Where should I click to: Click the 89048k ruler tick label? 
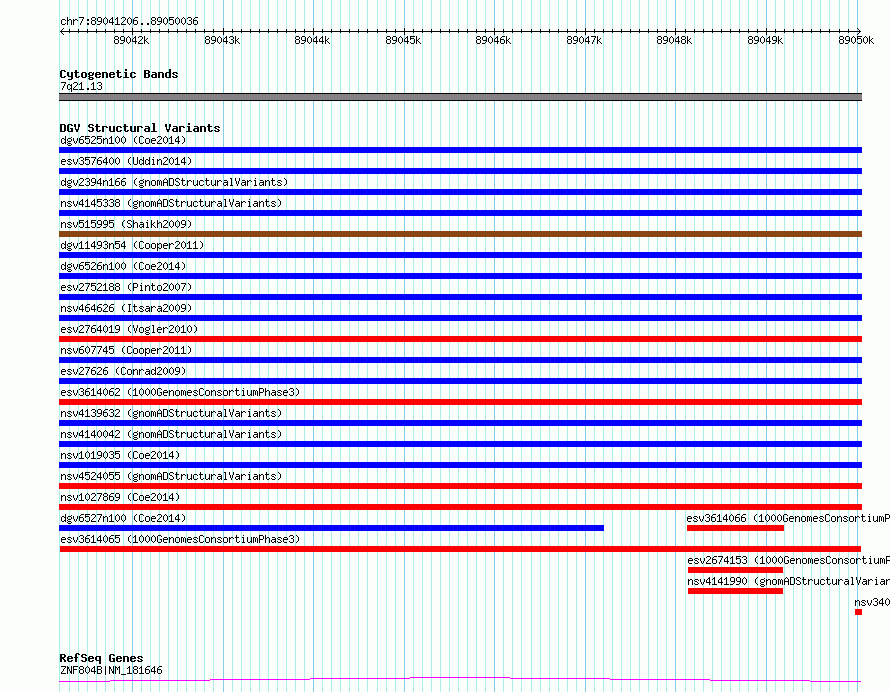pos(674,40)
